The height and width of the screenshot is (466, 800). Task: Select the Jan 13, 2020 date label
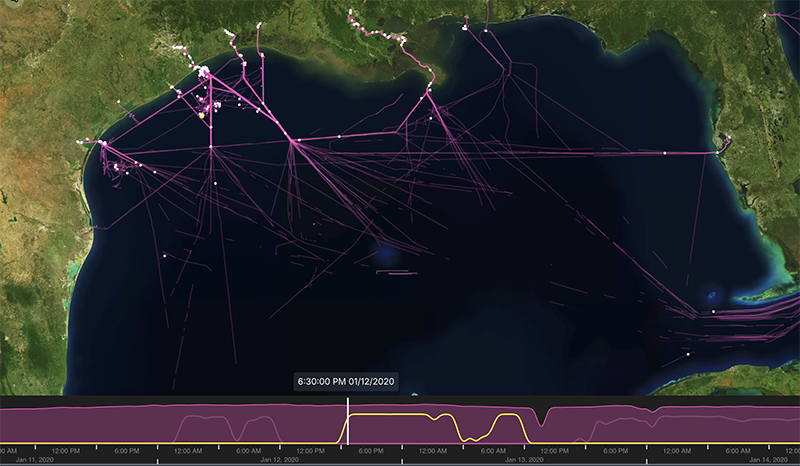[524, 460]
